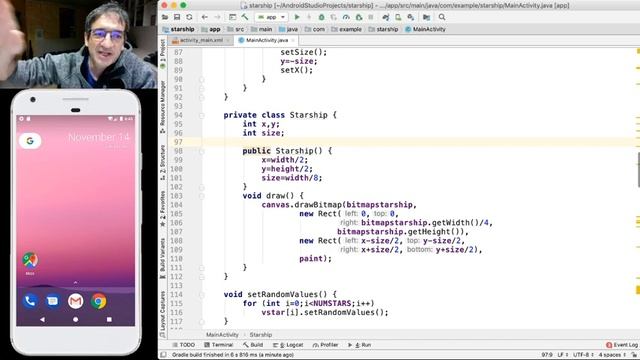Open the Layout Captures side panel
The height and width of the screenshot is (360, 640).
point(162,314)
